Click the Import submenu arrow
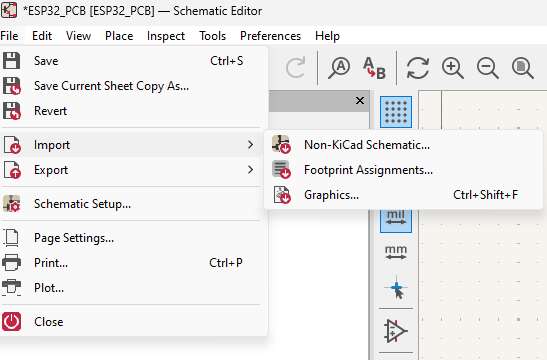This screenshot has height=360, width=547. pos(250,145)
